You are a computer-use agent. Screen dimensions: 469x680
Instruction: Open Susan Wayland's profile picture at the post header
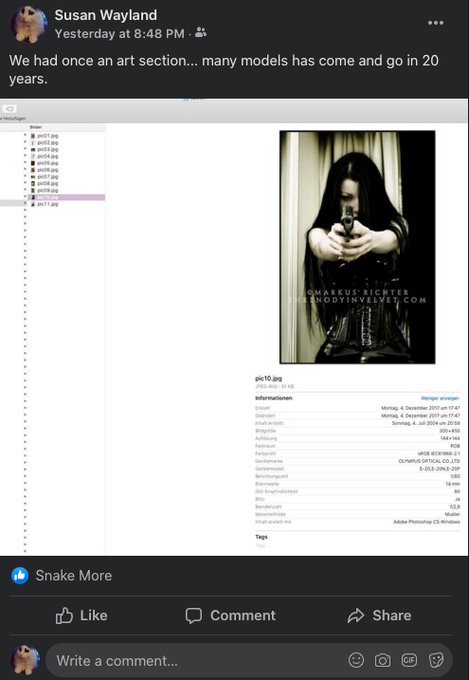click(28, 24)
